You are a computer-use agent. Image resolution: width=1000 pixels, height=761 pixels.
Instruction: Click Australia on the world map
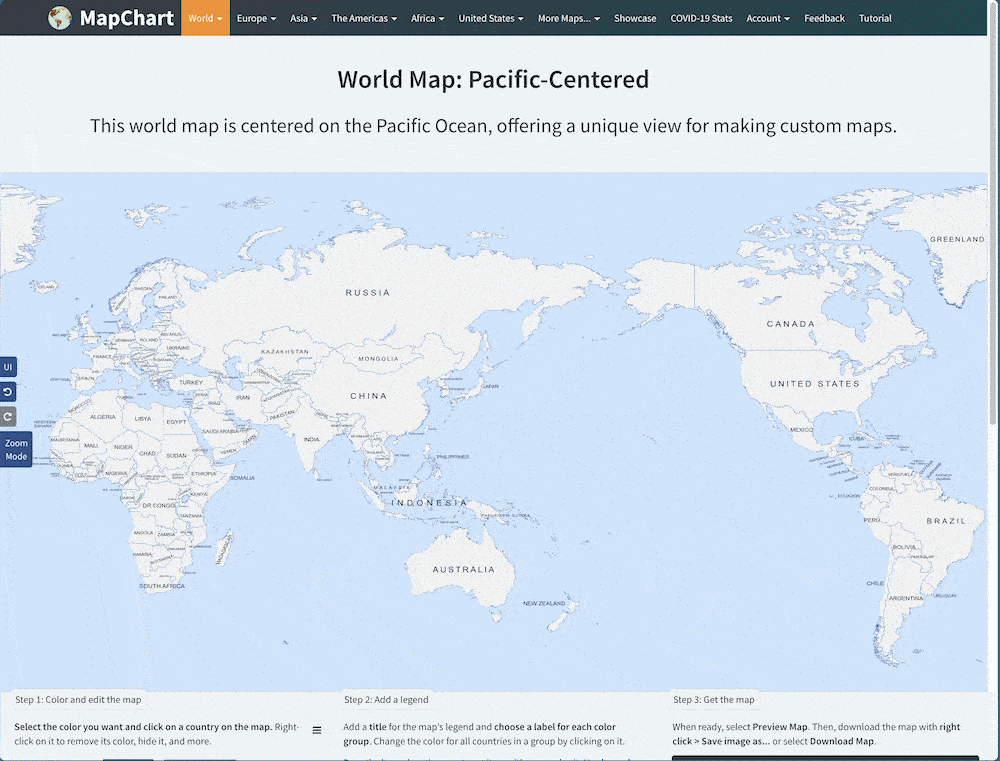tap(462, 568)
